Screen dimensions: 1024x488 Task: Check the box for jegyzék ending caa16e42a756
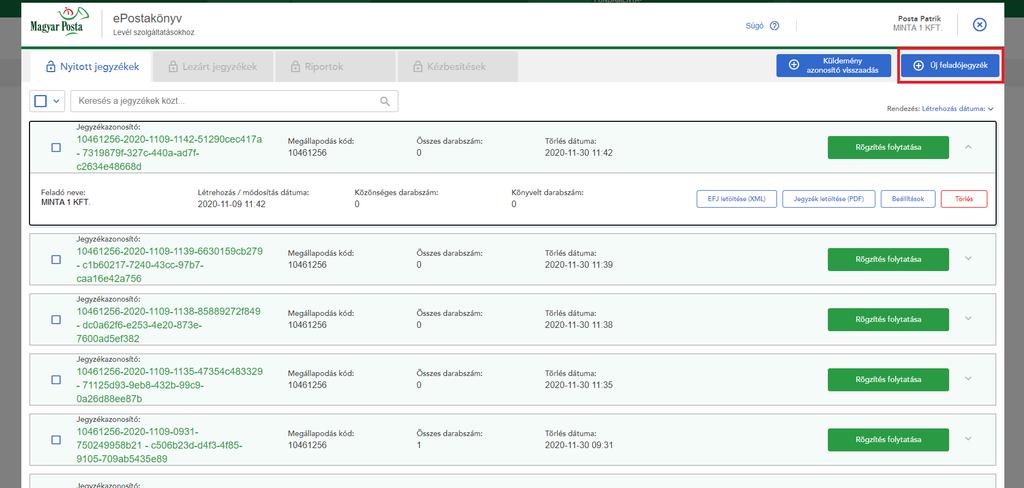tap(56, 259)
